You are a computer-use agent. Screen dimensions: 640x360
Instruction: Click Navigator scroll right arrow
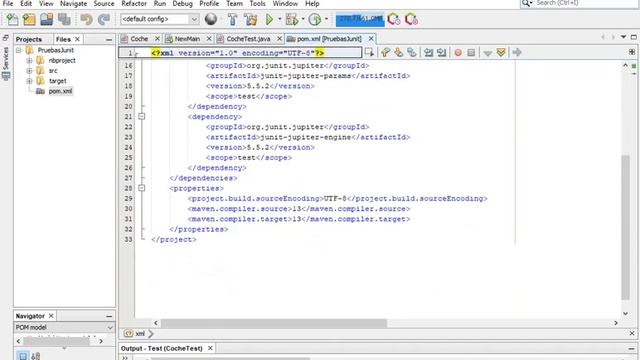(x=101, y=341)
